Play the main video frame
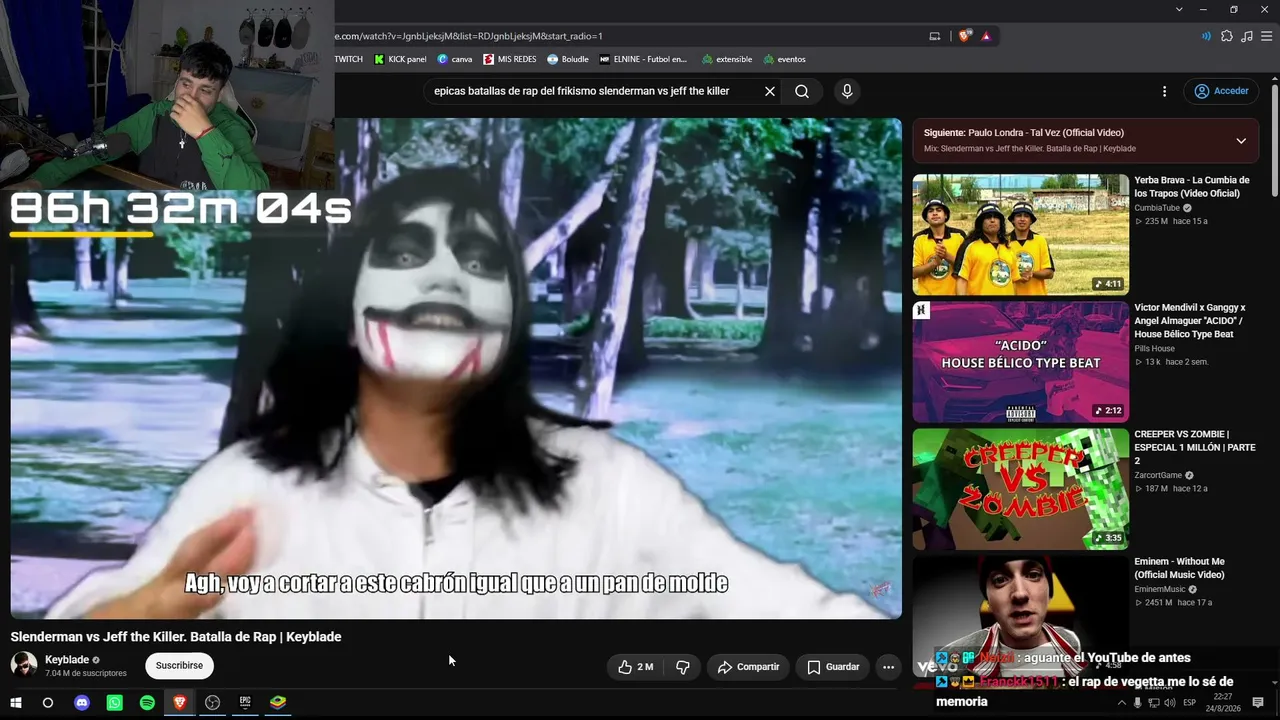 [456, 368]
